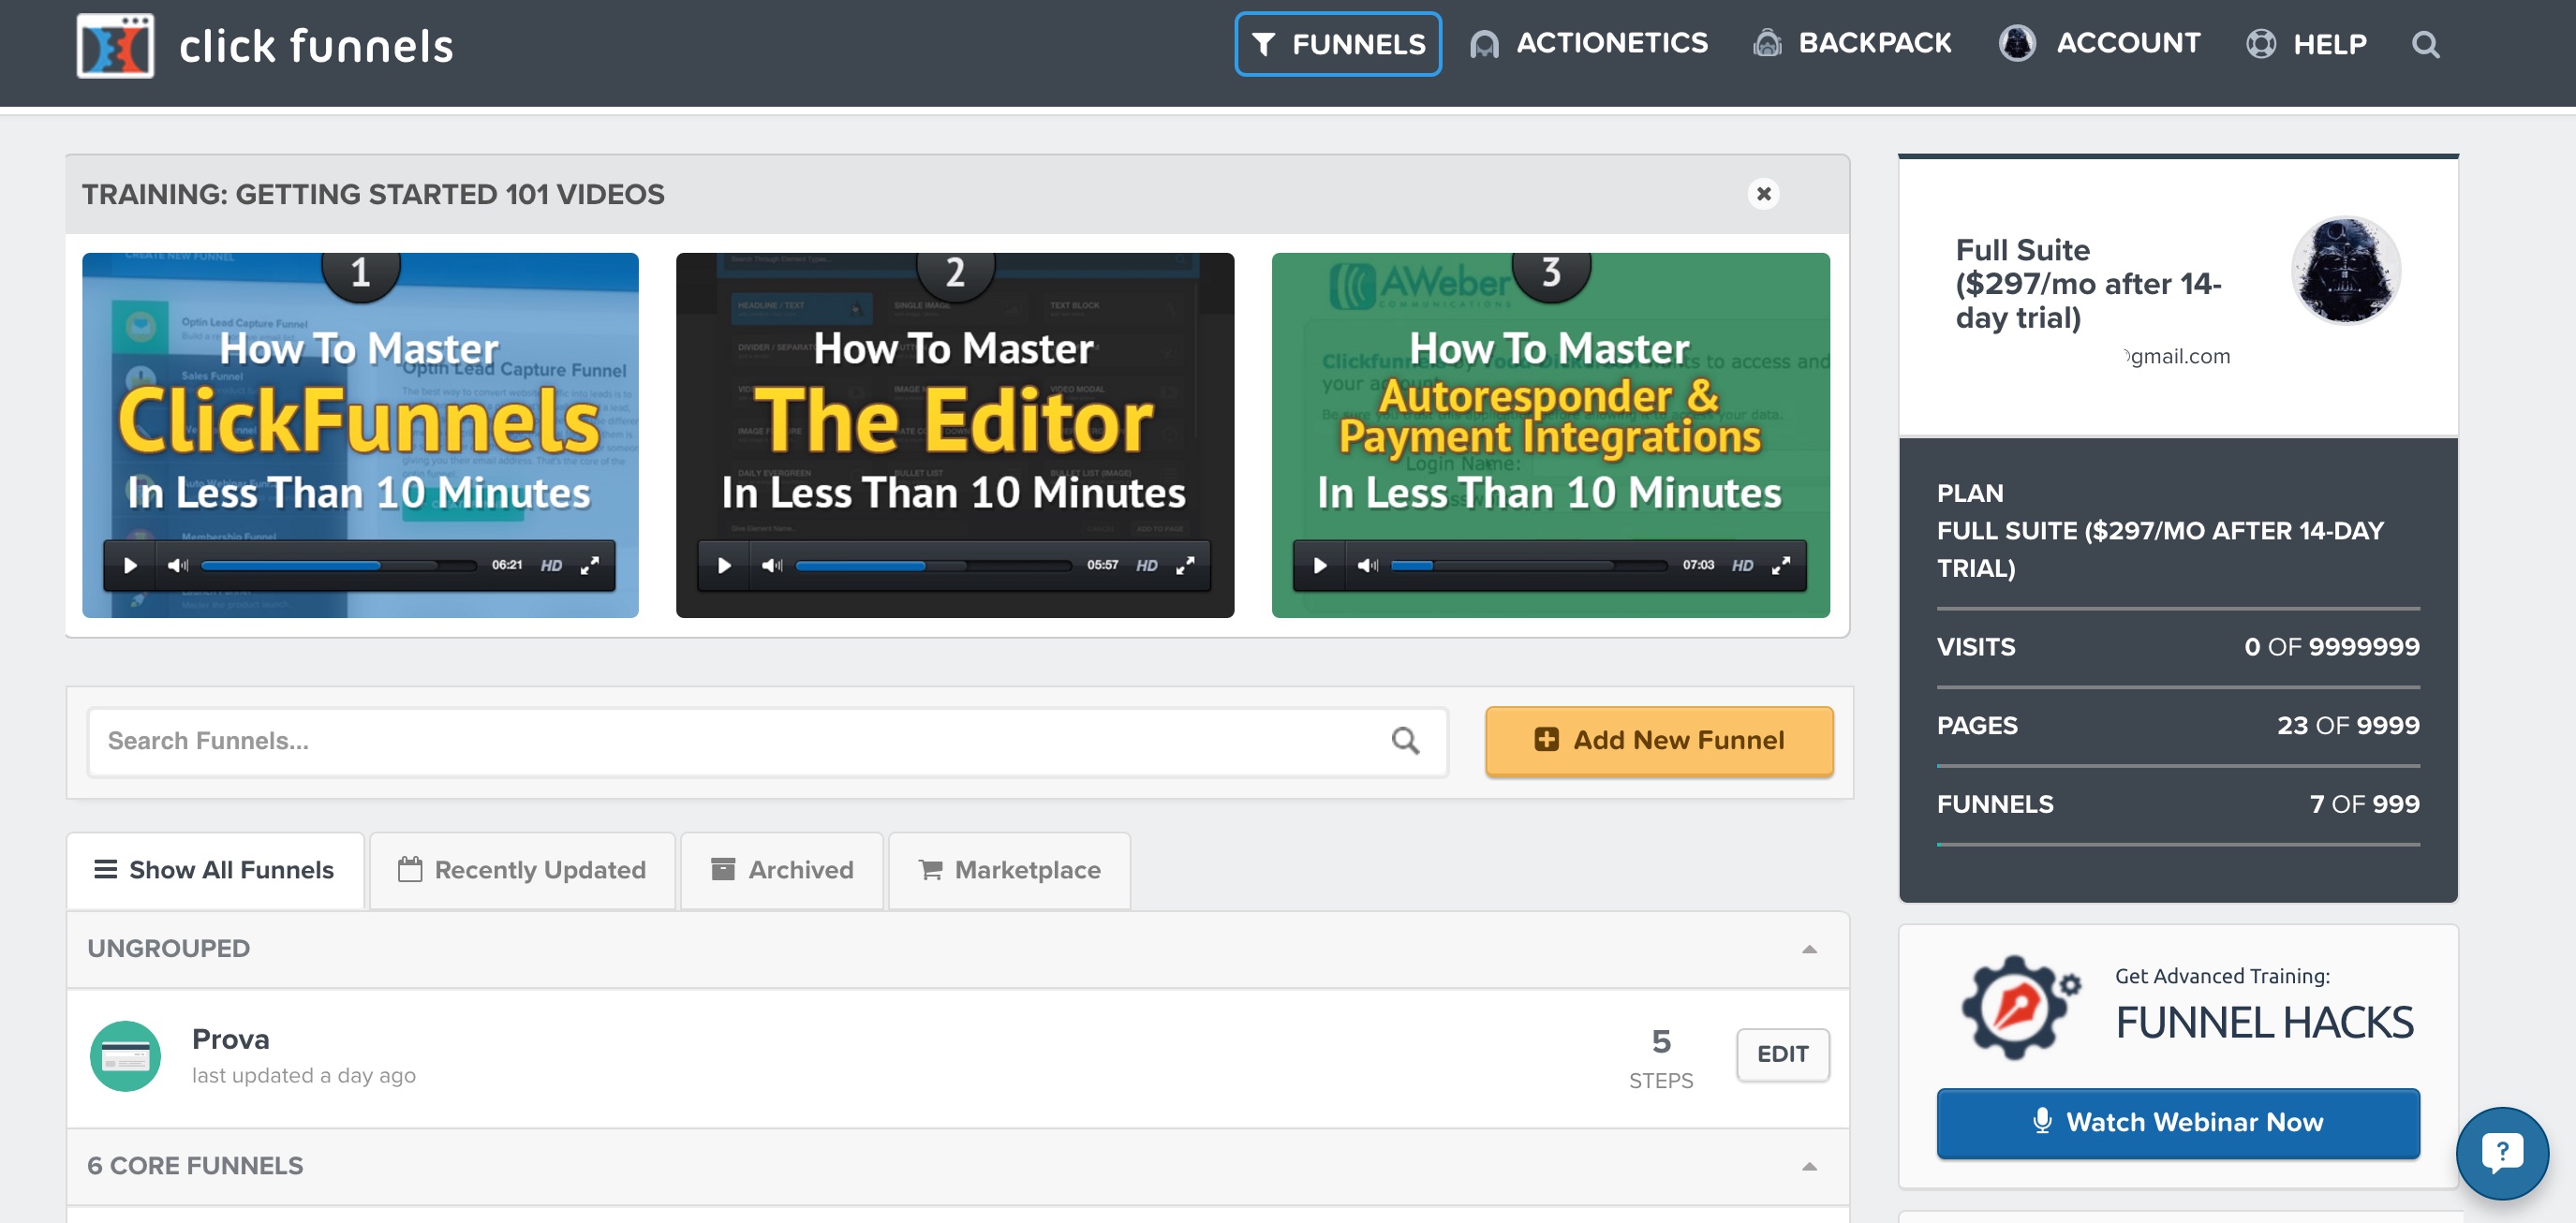Collapse the 6 Core Funnels group
Screen dimensions: 2576x1223
[1808, 1166]
